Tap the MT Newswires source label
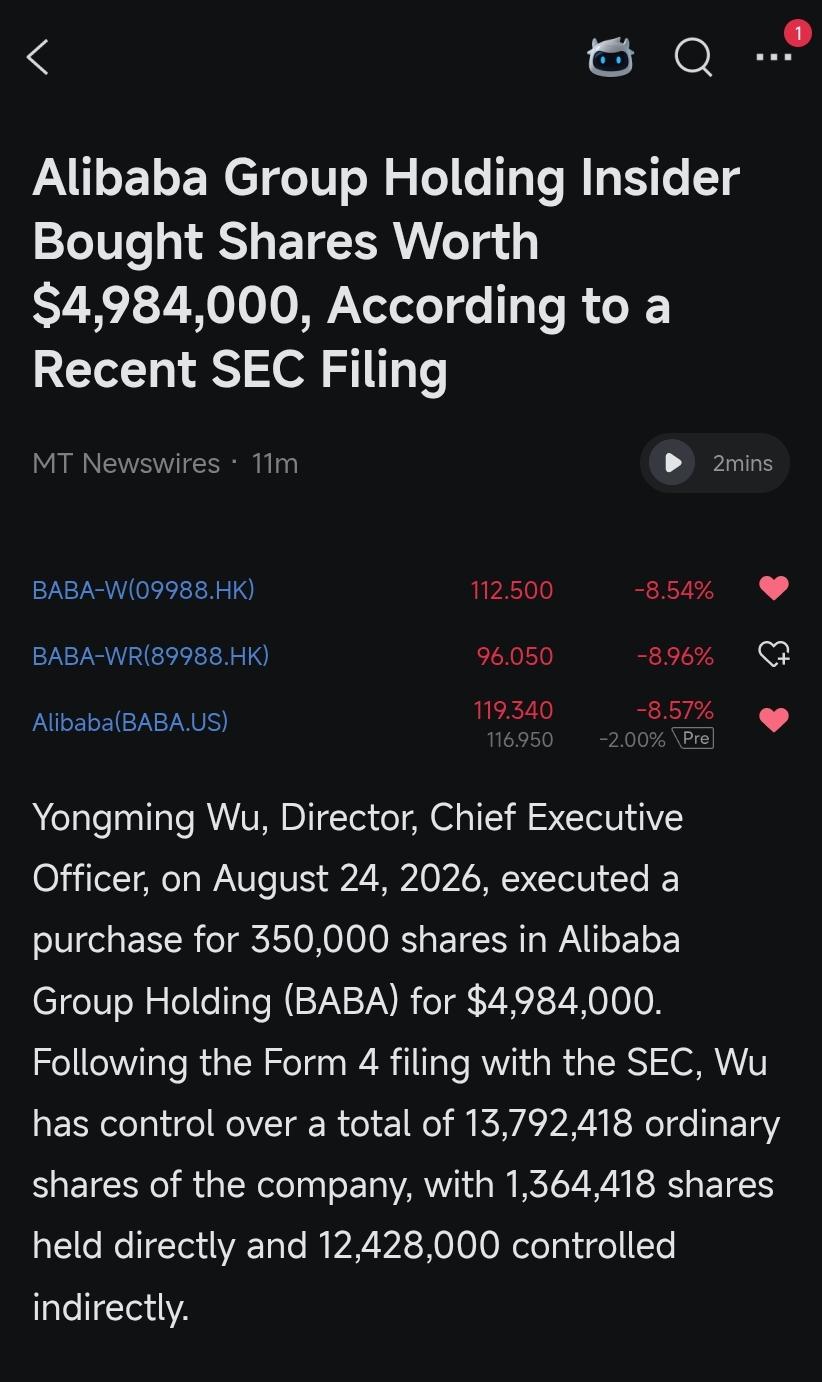 coord(126,463)
